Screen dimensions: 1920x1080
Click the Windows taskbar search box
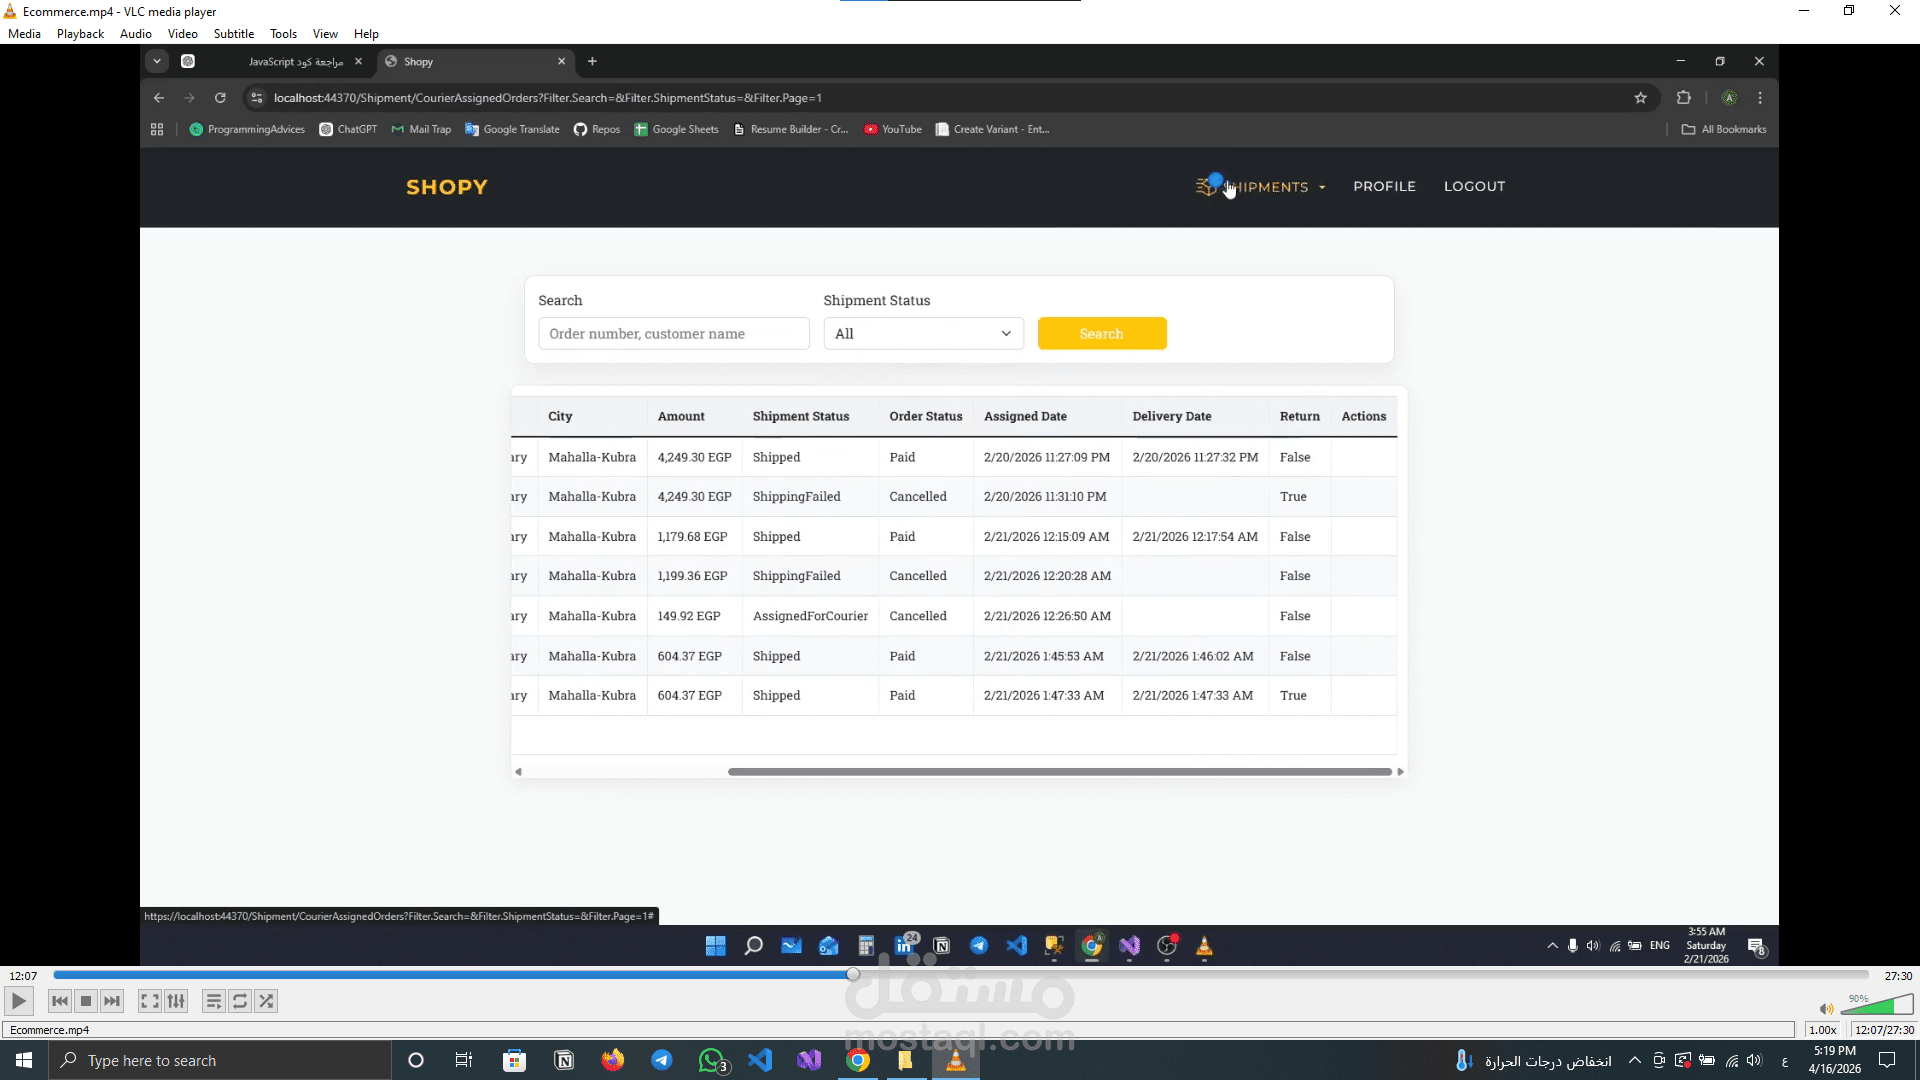click(x=220, y=1061)
